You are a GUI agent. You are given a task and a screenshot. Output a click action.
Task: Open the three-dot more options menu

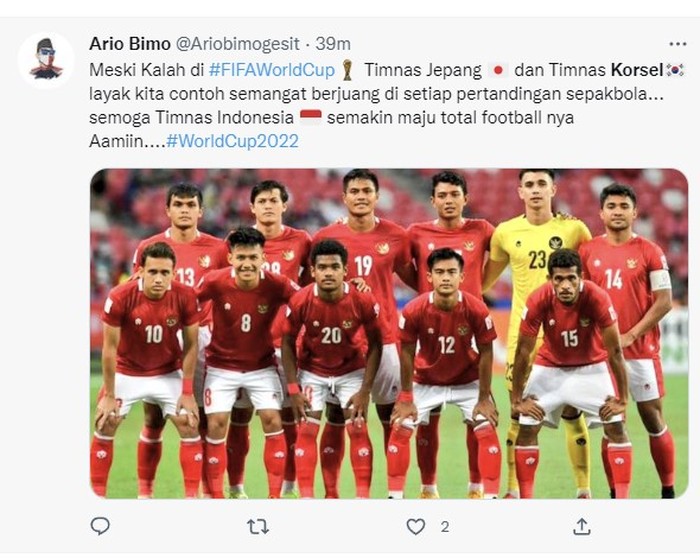click(x=678, y=44)
